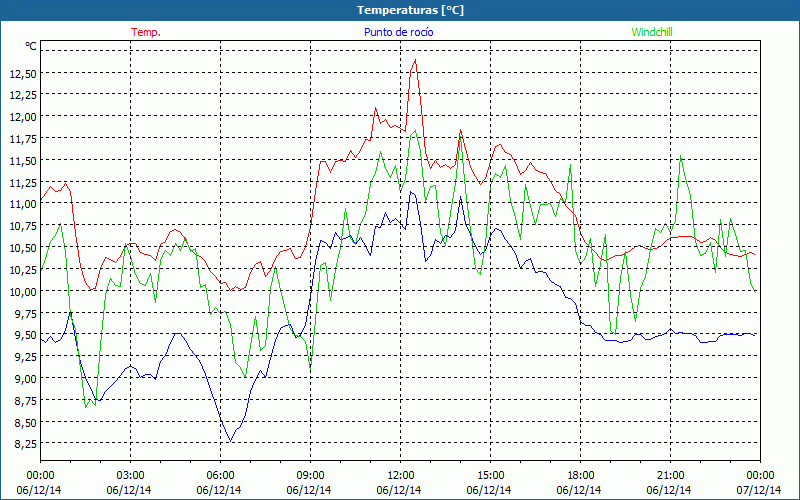Select the green "Windchill" legend label
The height and width of the screenshot is (500, 800).
click(x=652, y=32)
